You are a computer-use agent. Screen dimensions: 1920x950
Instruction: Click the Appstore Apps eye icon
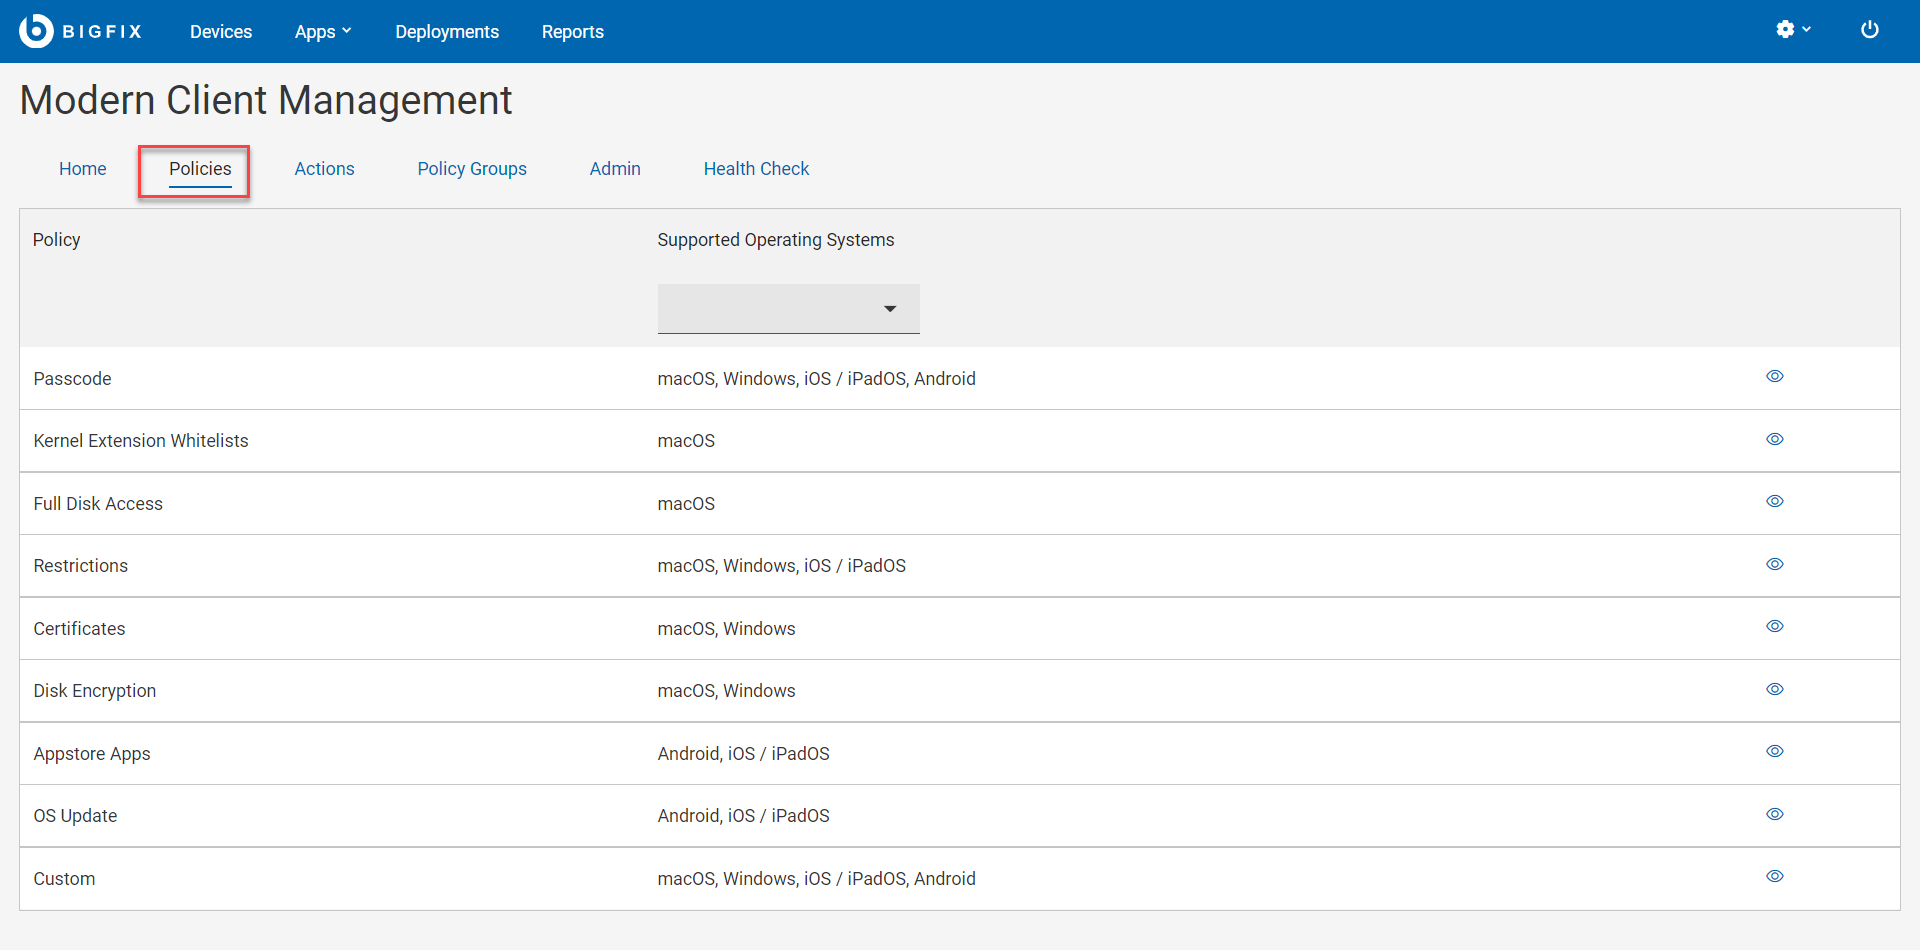tap(1774, 752)
